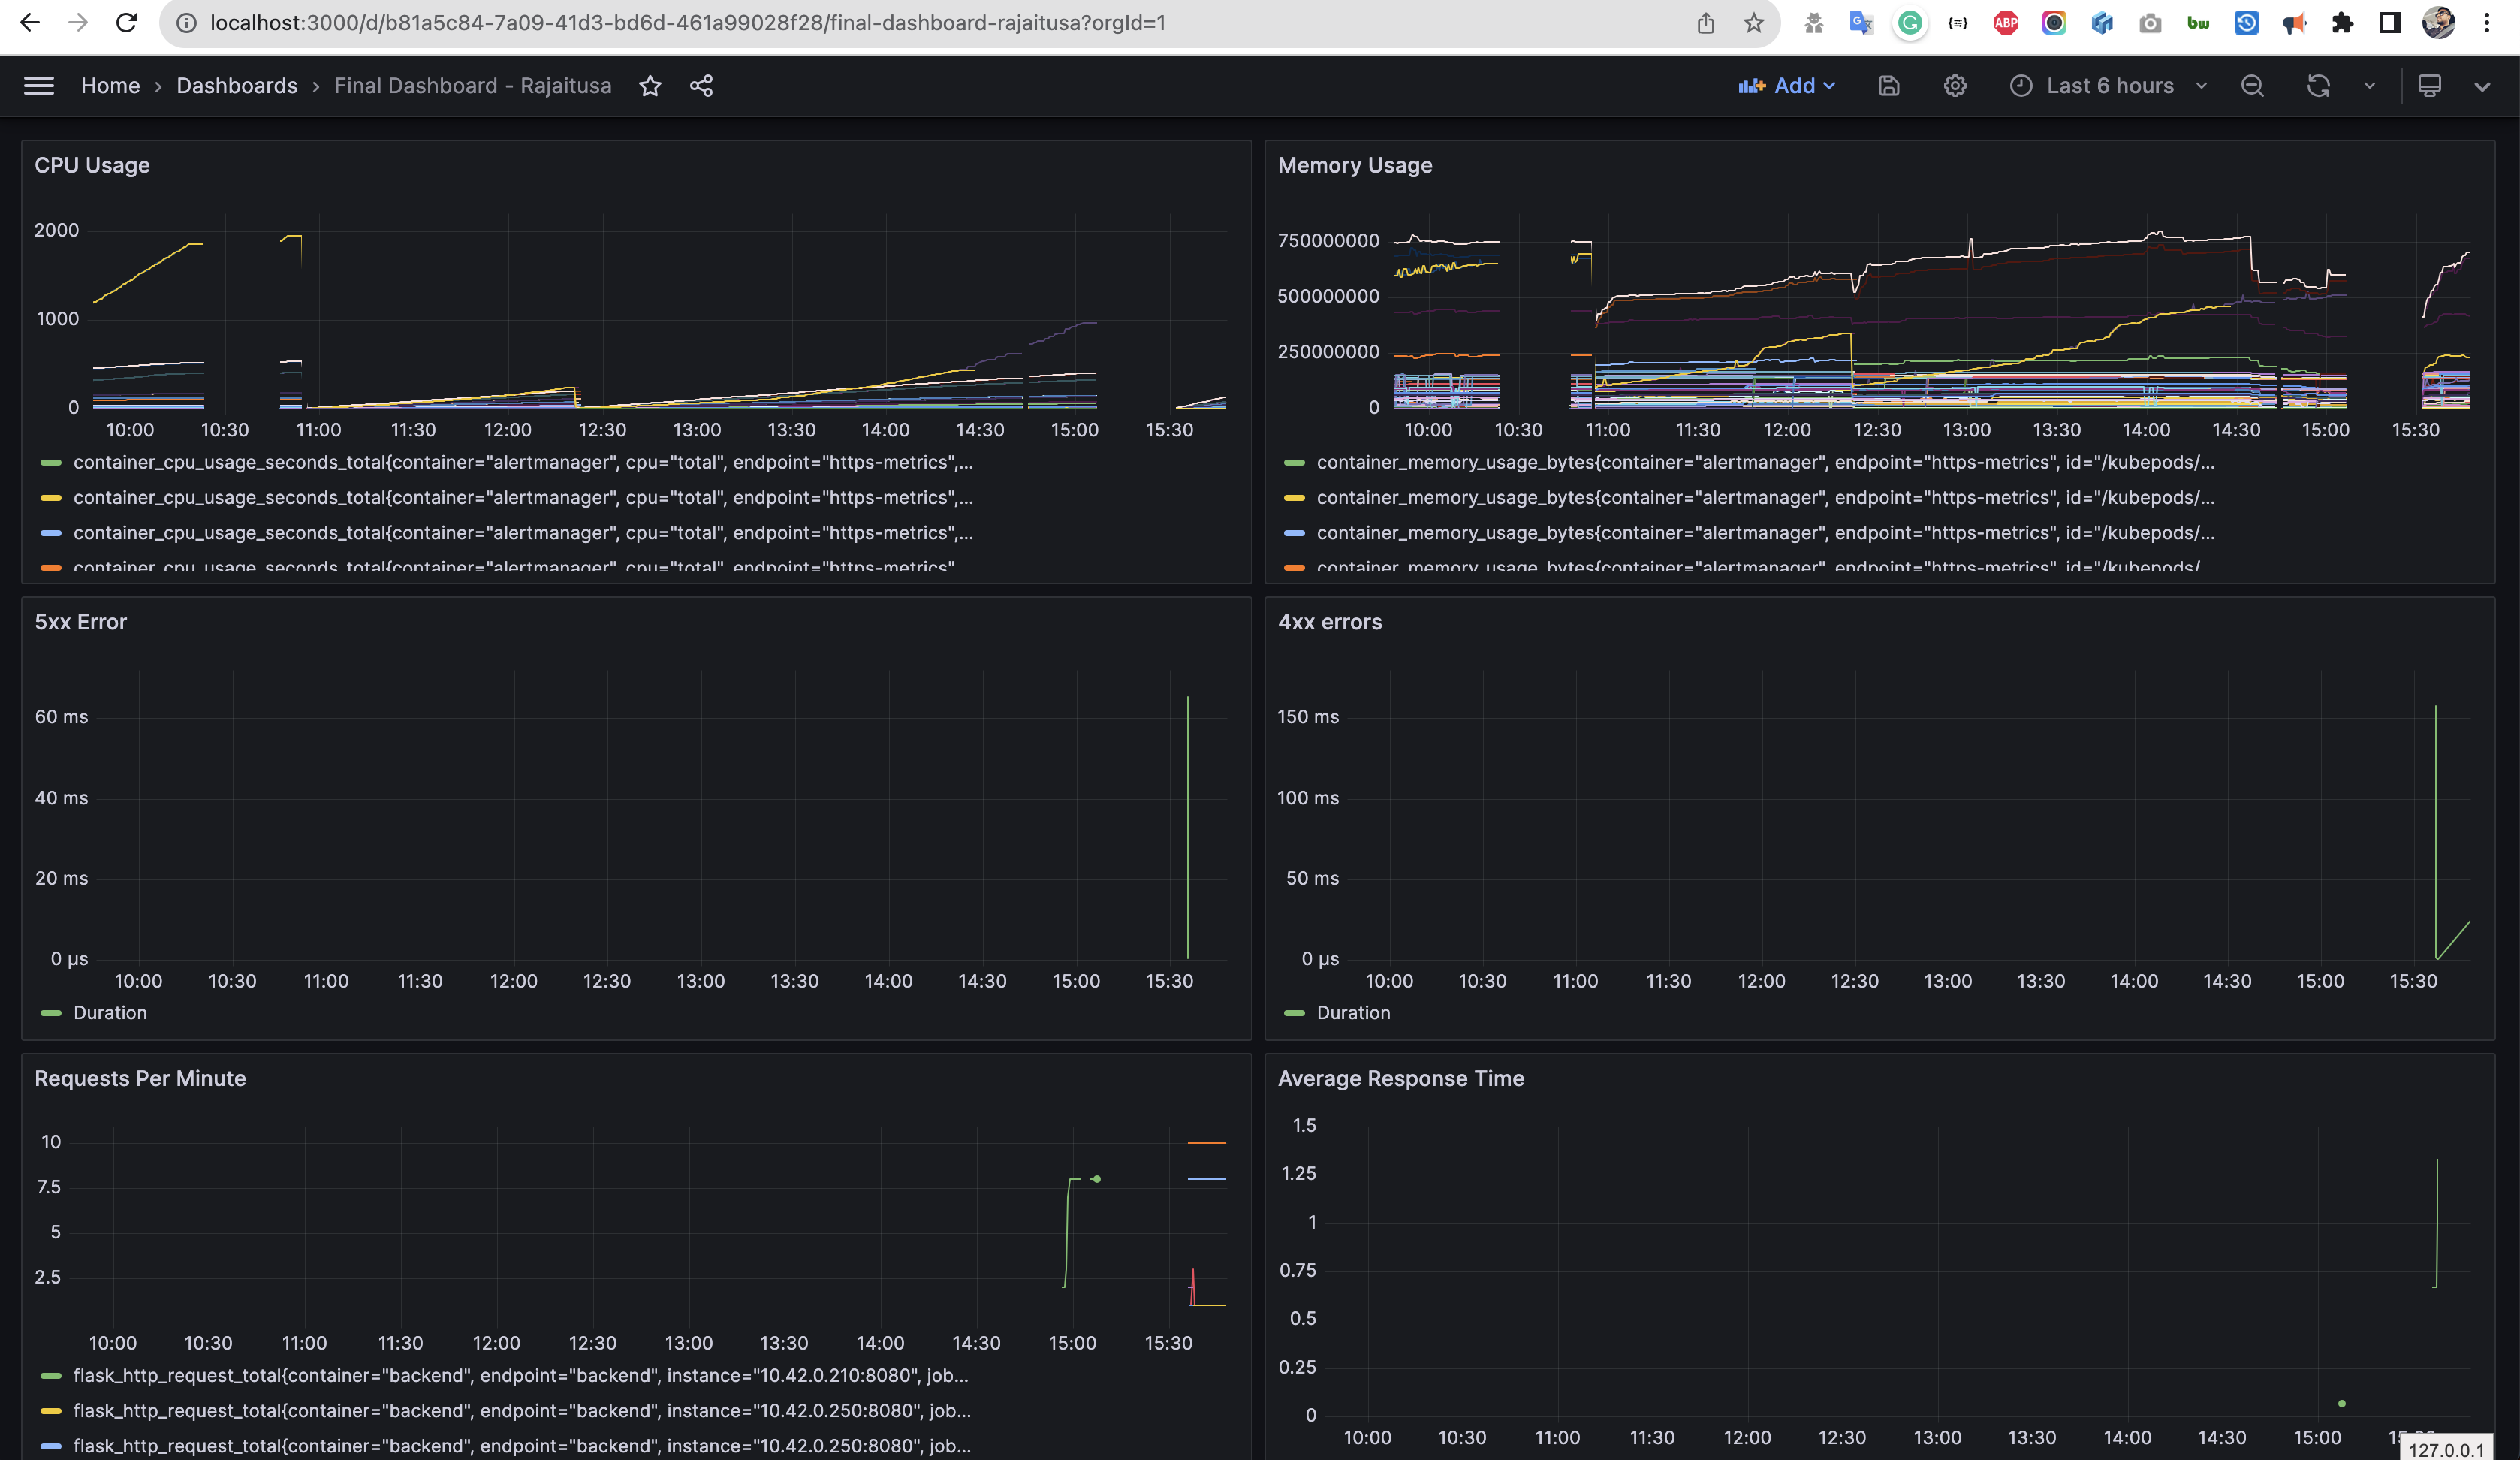Toggle flask 10.42.0.210:8080 legend series
The height and width of the screenshot is (1460, 2520).
(521, 1376)
